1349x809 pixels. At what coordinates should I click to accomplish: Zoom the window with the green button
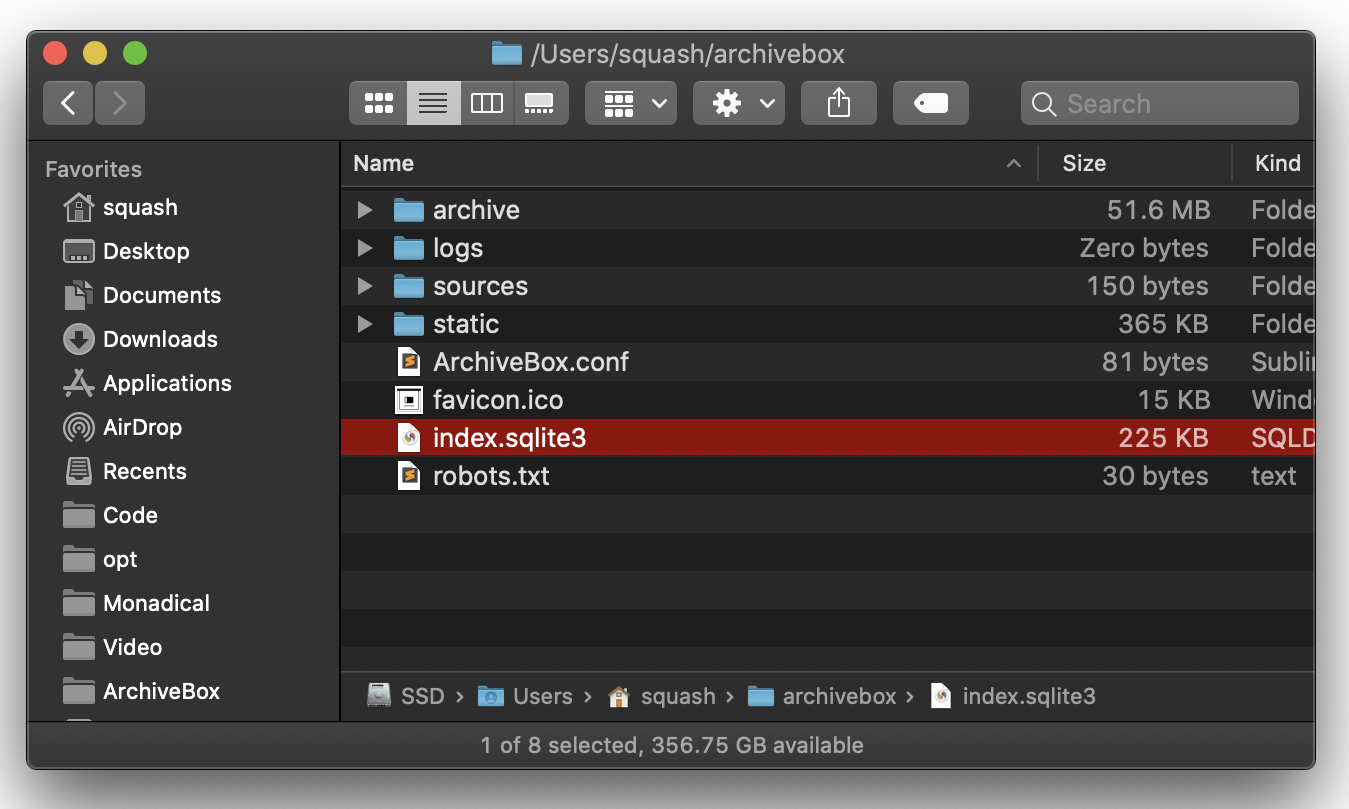click(x=135, y=54)
